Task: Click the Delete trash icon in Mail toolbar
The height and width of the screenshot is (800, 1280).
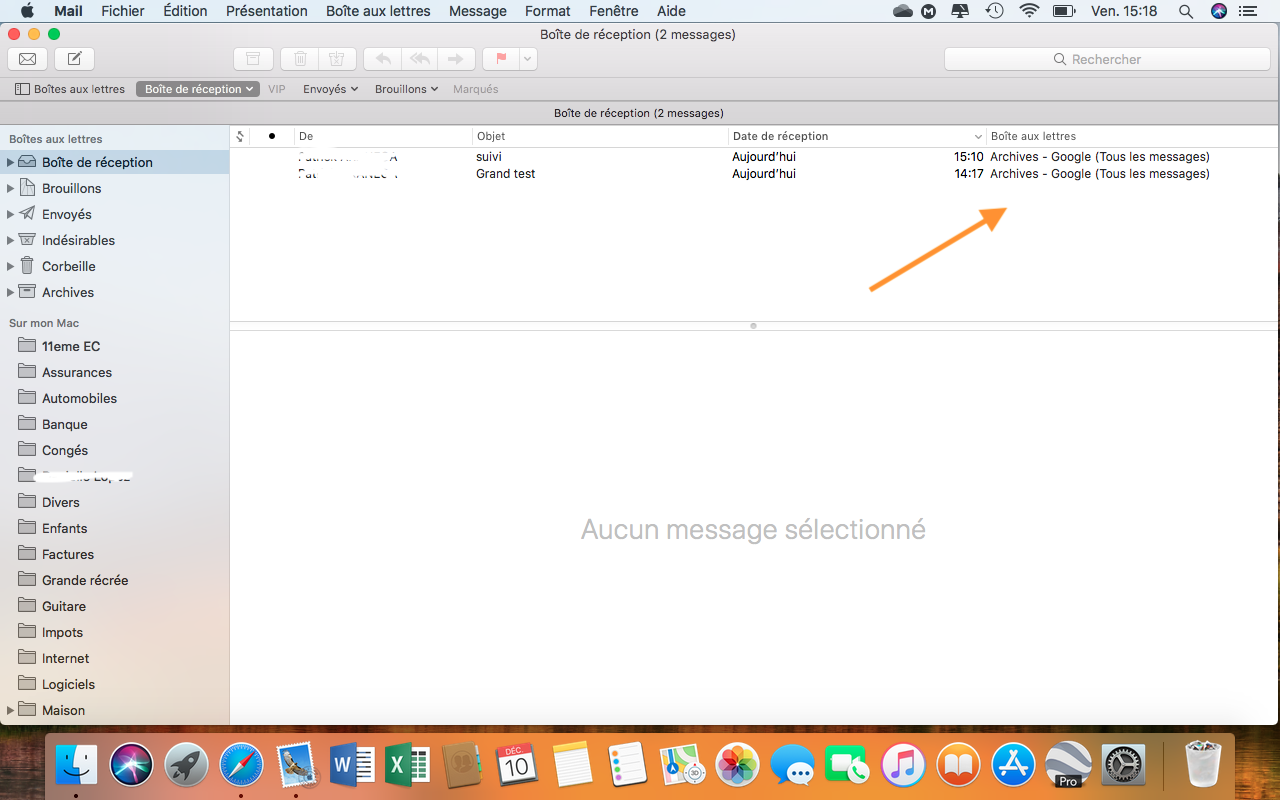Action: click(x=300, y=59)
